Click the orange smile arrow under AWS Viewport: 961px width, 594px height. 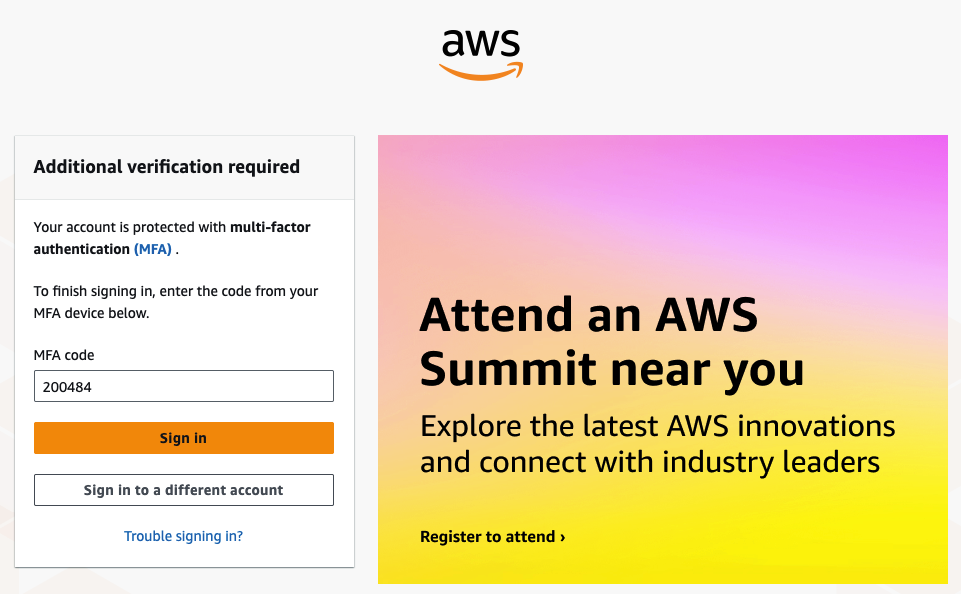point(481,71)
